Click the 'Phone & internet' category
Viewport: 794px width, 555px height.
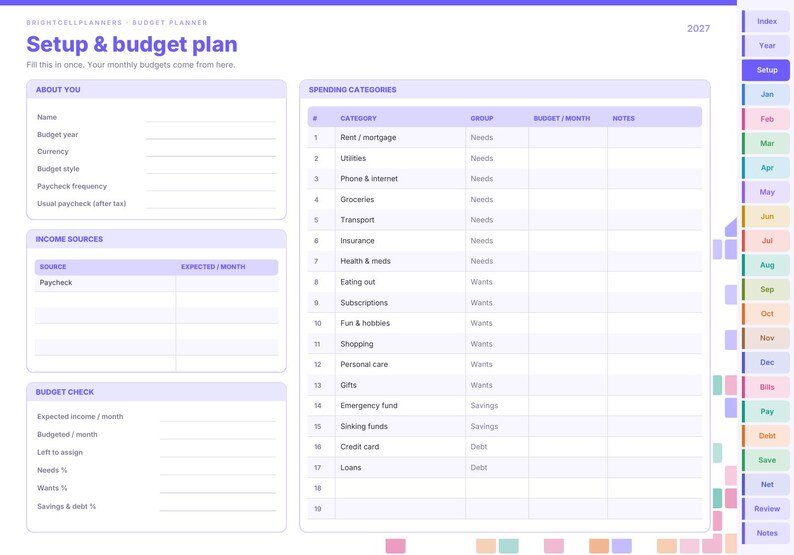(x=400, y=179)
